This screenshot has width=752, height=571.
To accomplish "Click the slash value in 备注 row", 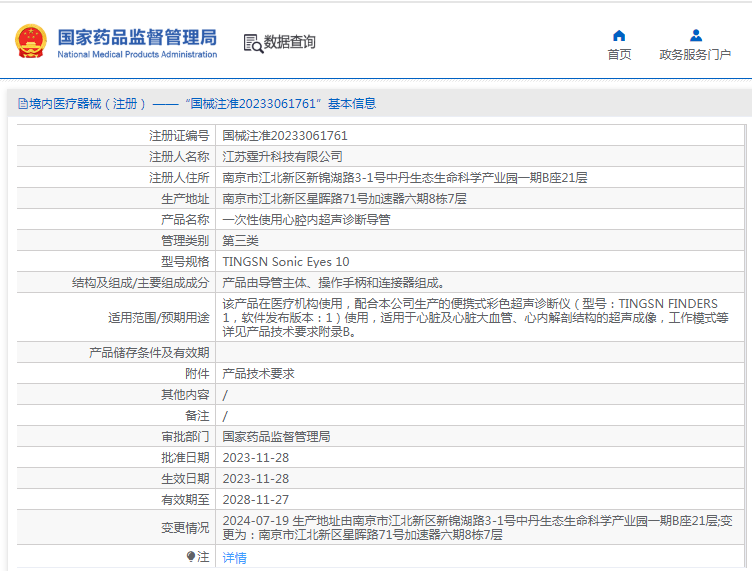I will click(225, 416).
